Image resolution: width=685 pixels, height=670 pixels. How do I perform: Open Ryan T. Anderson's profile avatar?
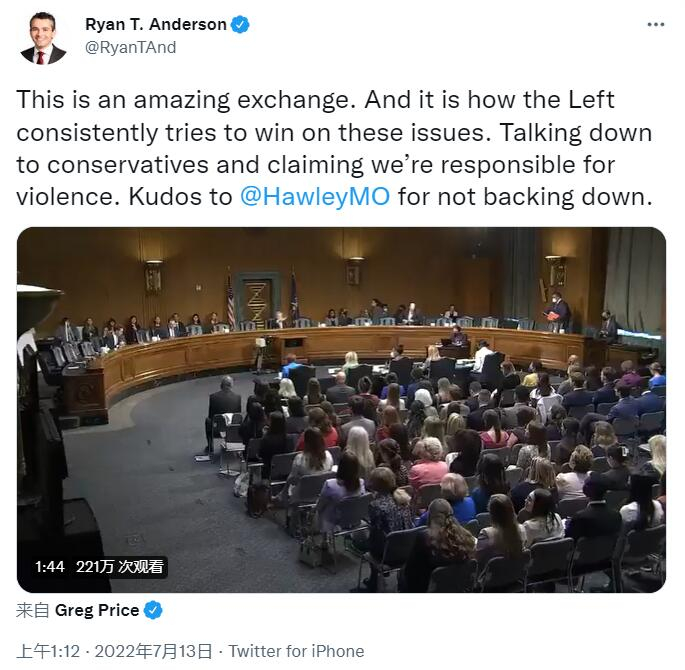(x=43, y=38)
